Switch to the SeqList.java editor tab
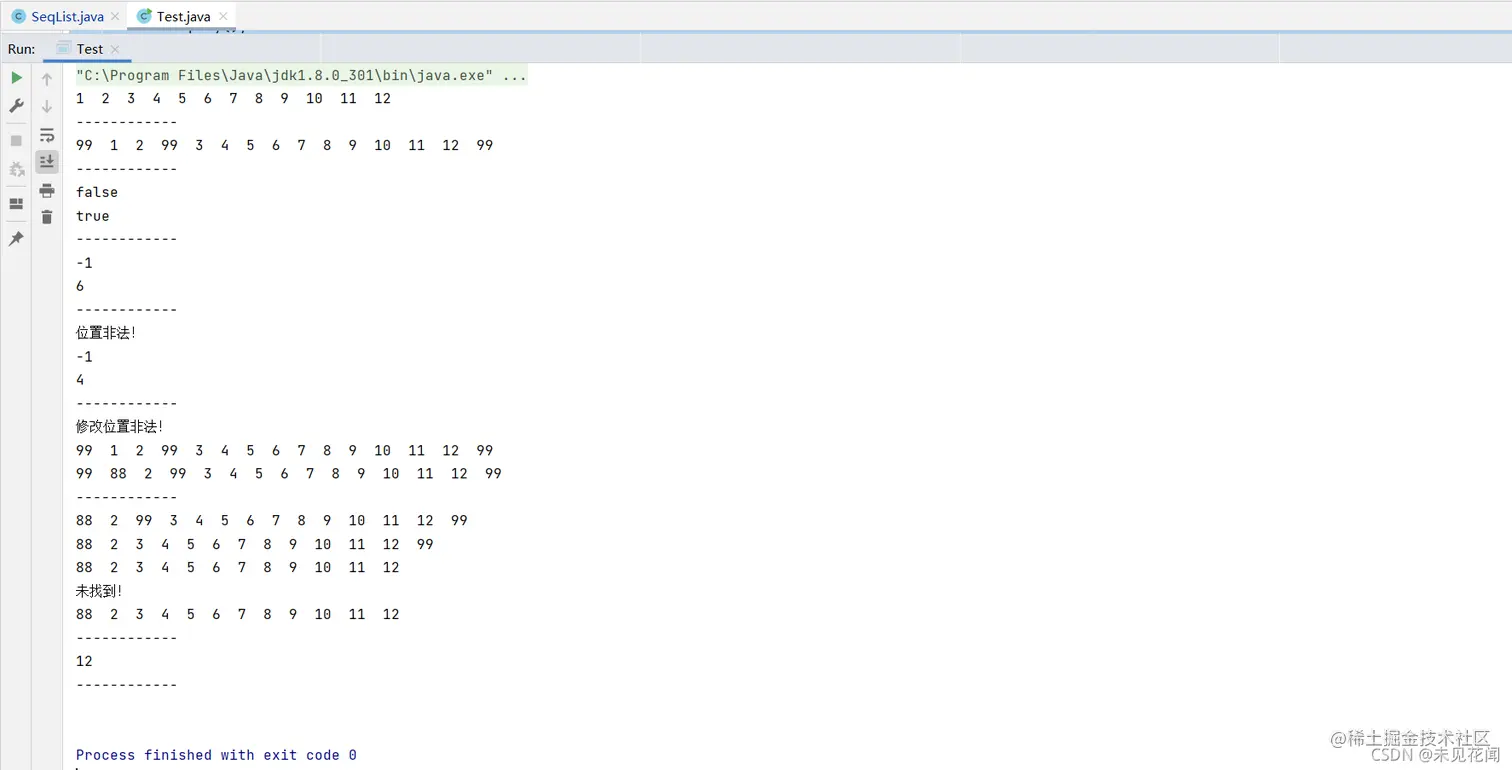The image size is (1512, 770). click(66, 17)
